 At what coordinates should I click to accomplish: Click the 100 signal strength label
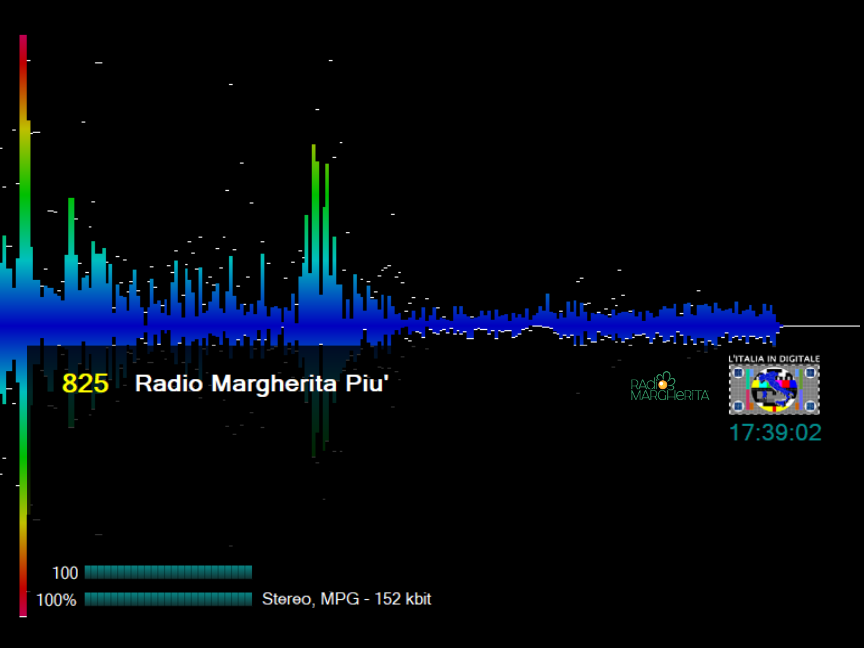pyautogui.click(x=65, y=573)
